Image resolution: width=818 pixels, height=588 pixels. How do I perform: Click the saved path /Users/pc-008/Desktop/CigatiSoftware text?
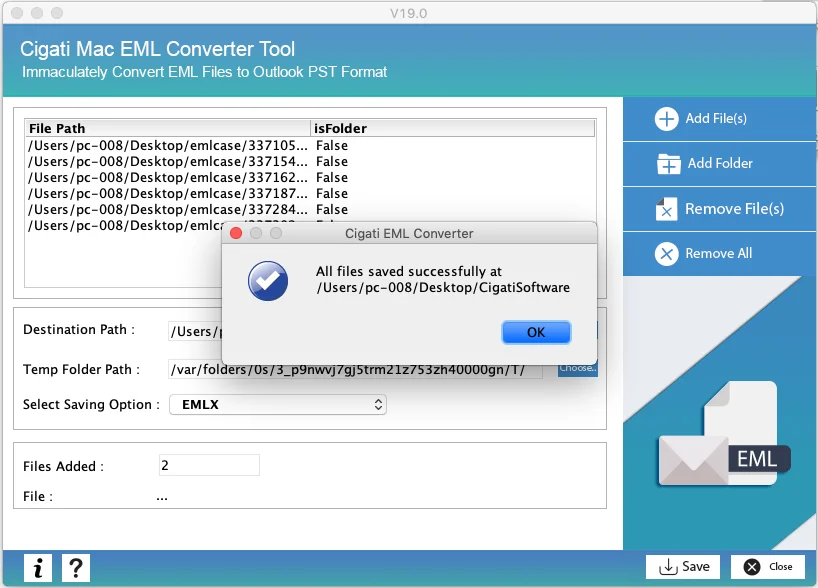443,287
